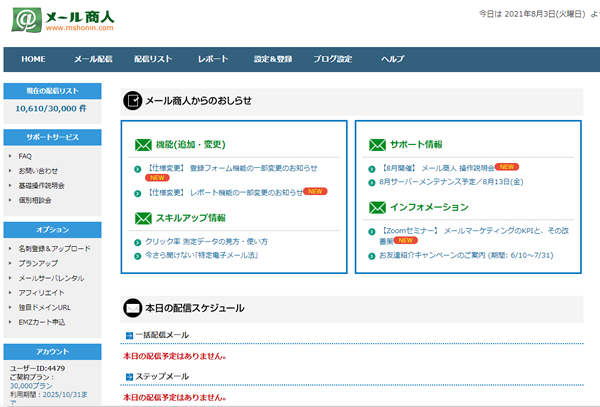
Task: Click the envelope icon beside 機能(追加・変更)
Action: point(143,145)
